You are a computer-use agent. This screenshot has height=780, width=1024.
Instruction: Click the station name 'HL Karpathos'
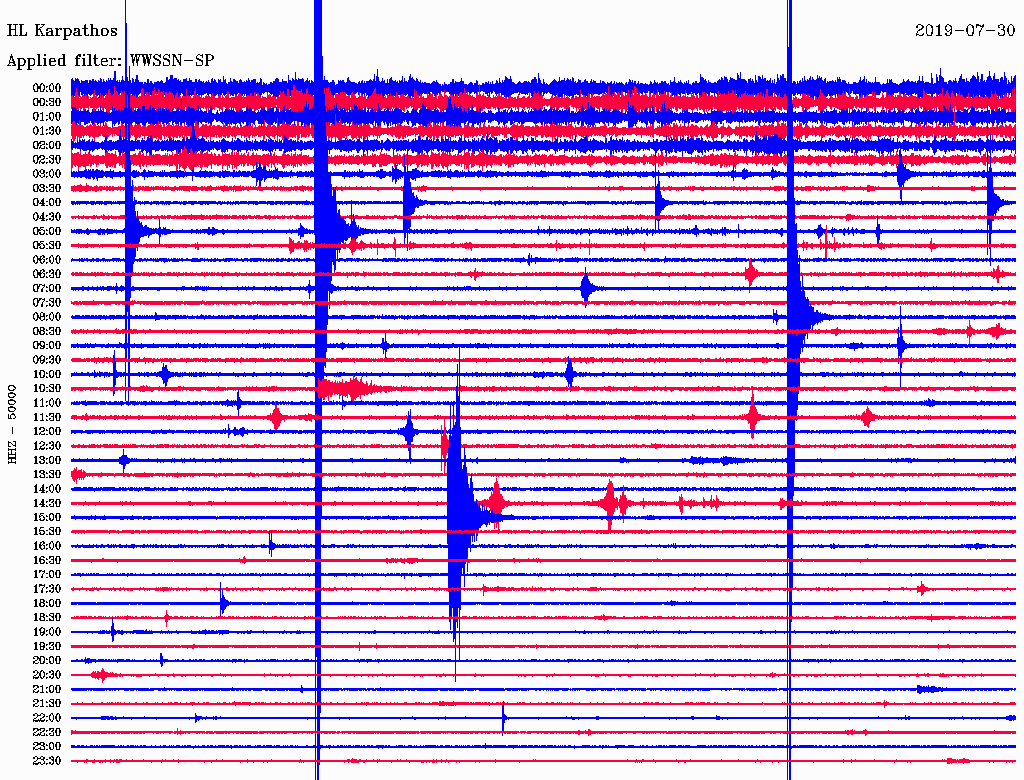pyautogui.click(x=62, y=31)
